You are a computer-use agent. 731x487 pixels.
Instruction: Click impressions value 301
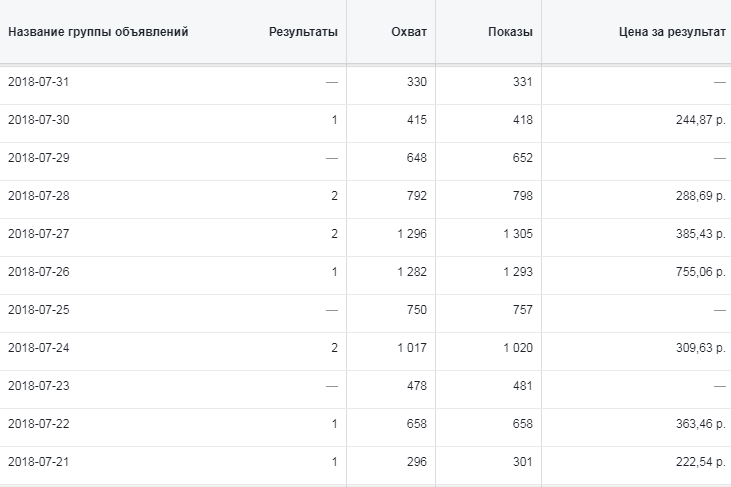(523, 462)
